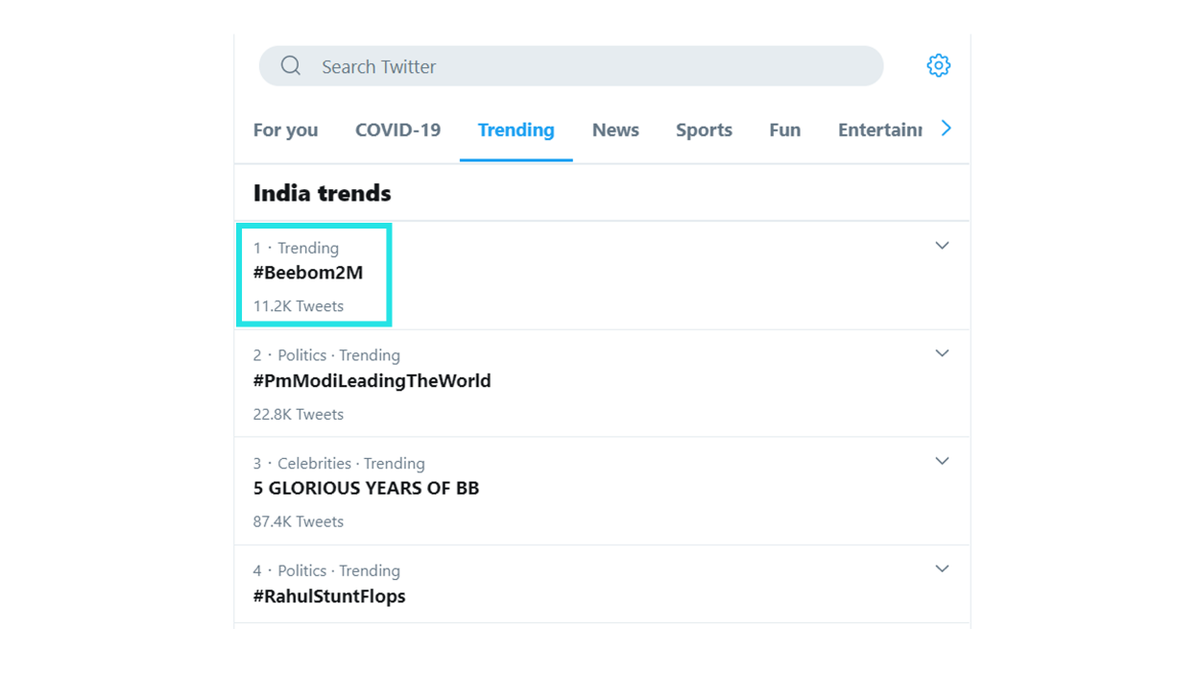Switch to the Fun tab
1200x676 pixels.
coord(785,130)
